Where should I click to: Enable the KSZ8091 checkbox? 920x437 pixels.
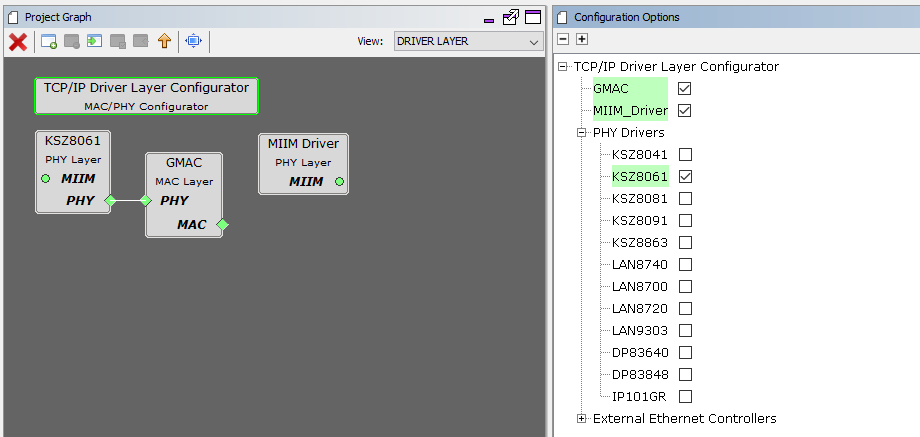(x=685, y=221)
